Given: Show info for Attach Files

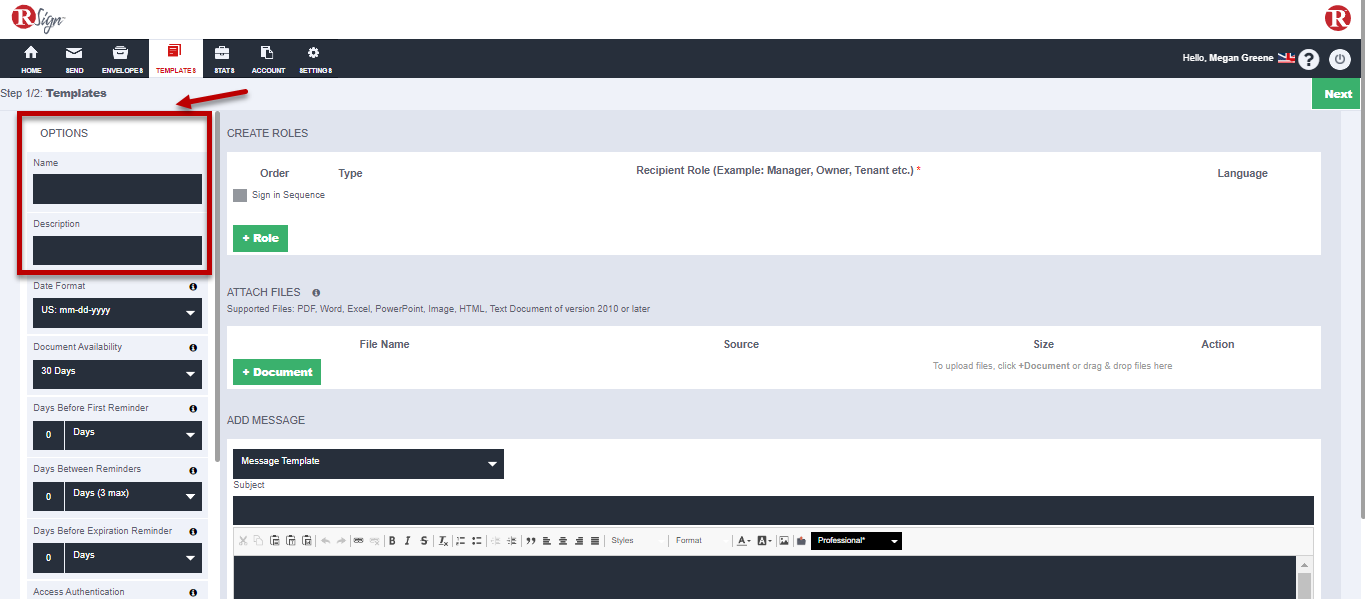Looking at the screenshot, I should click(x=316, y=293).
